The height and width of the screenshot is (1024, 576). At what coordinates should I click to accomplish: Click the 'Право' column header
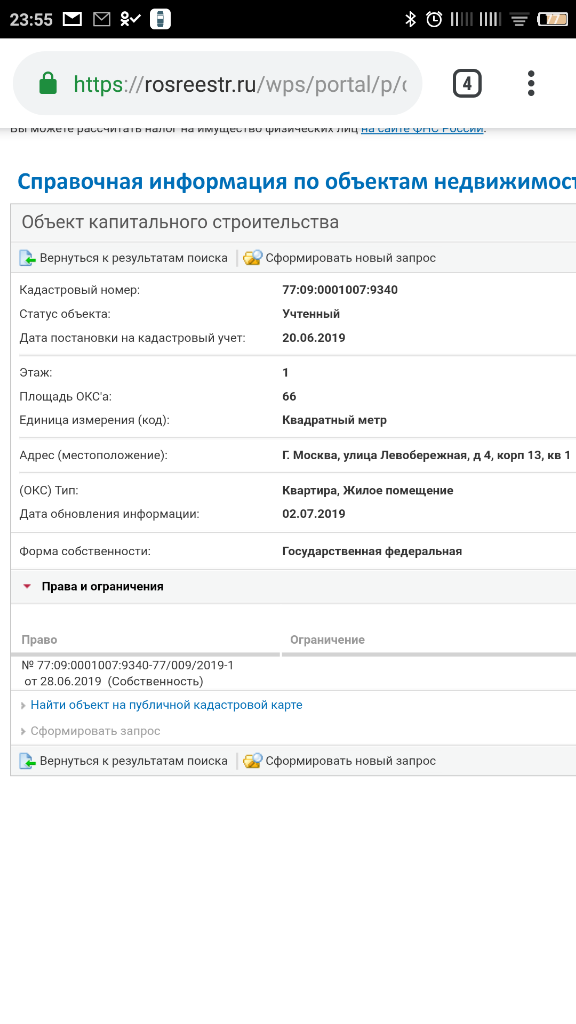point(39,640)
